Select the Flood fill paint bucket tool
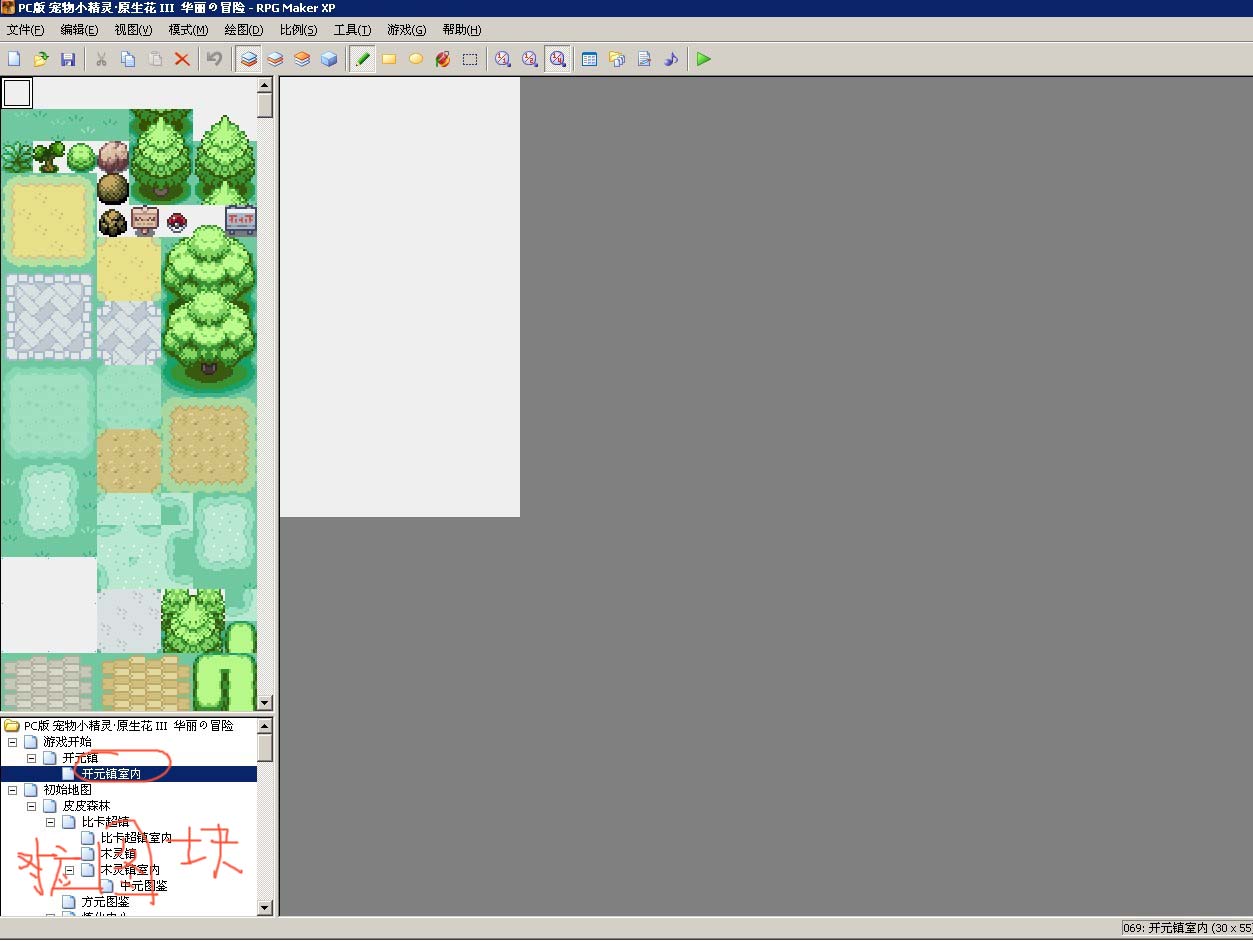 [443, 59]
